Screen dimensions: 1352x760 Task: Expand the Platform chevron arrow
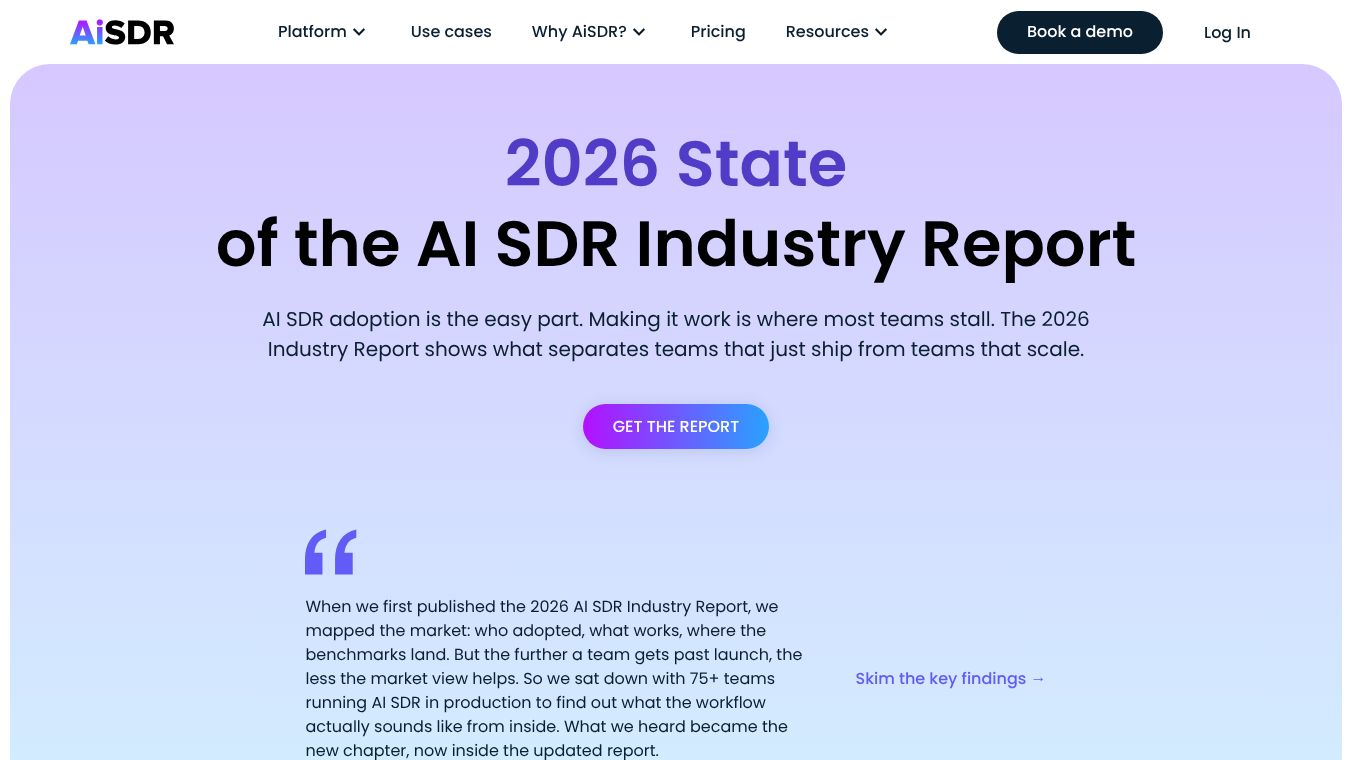pyautogui.click(x=359, y=32)
